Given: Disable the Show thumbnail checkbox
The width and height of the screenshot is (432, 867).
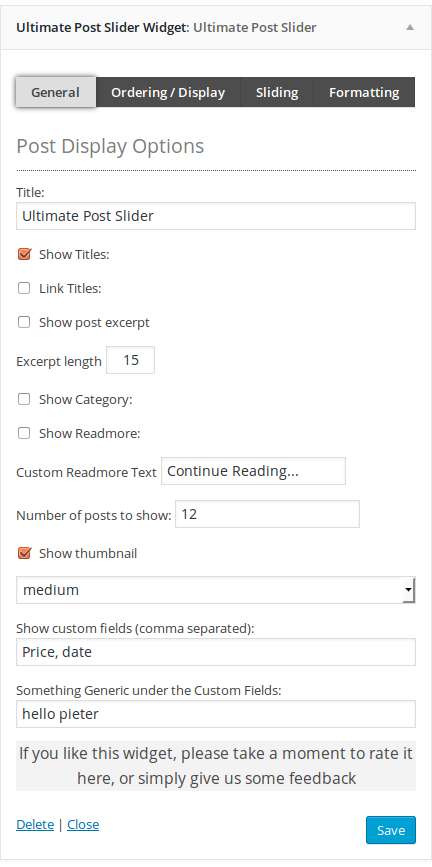Looking at the screenshot, I should tap(24, 553).
